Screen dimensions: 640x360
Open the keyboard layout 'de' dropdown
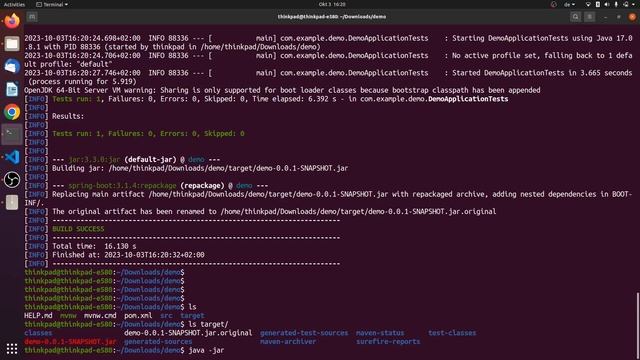point(569,4)
